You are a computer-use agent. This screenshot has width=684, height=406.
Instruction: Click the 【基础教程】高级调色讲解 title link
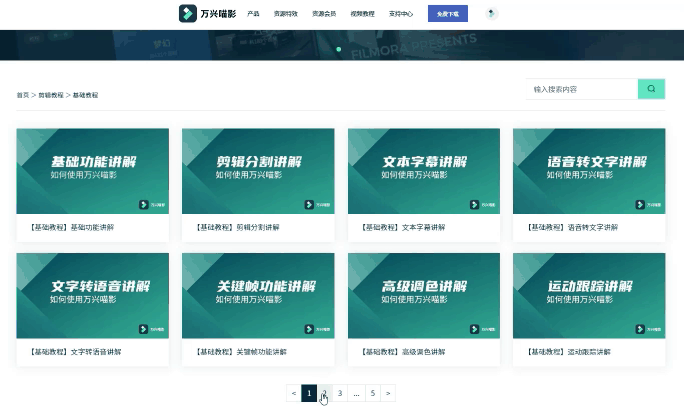click(403, 352)
